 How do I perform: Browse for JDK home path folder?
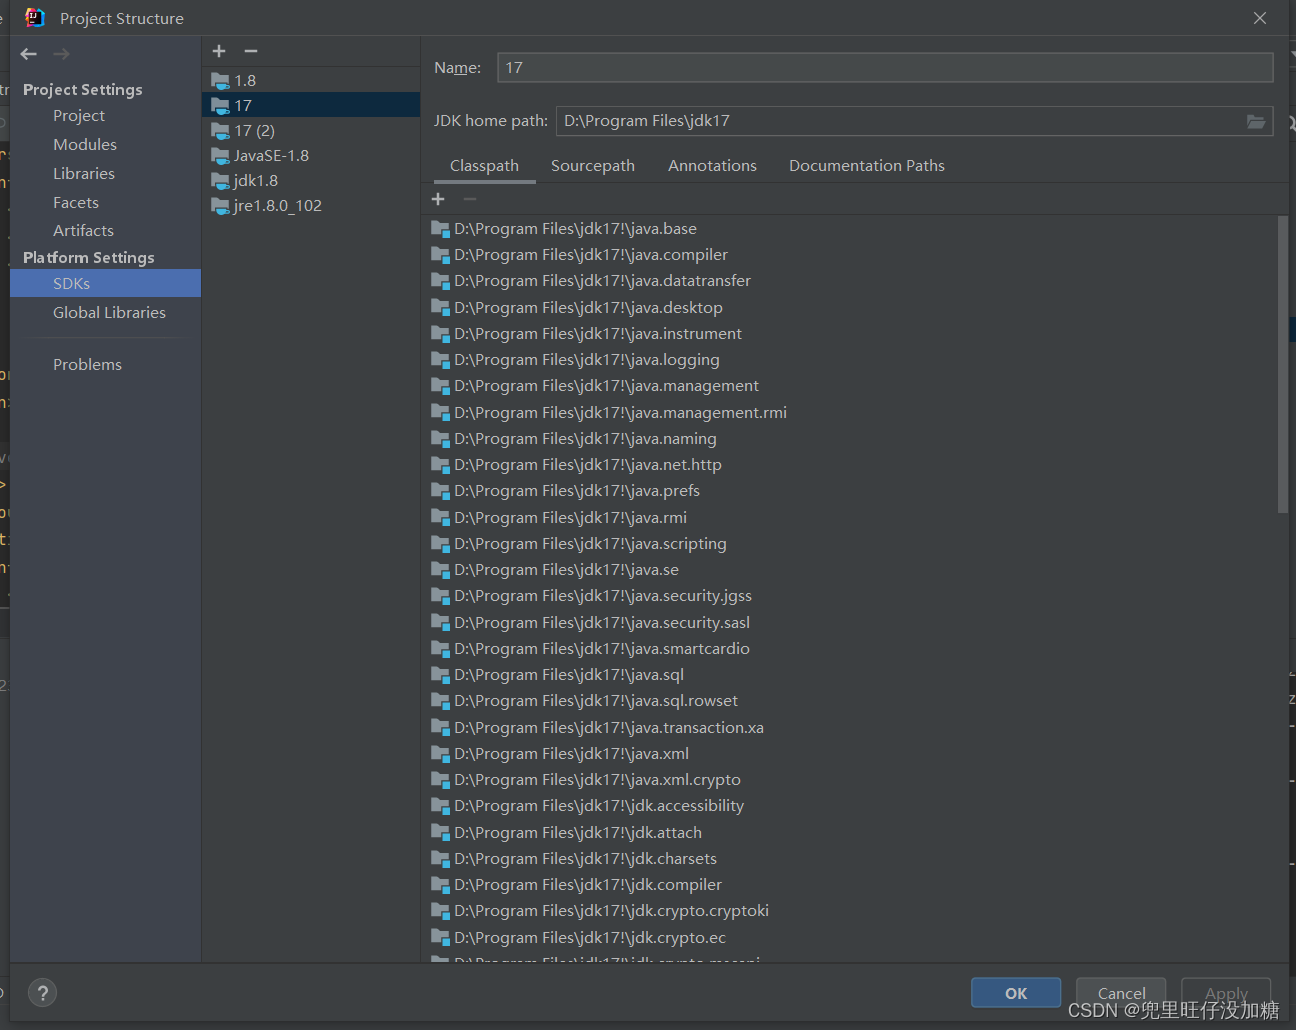(x=1256, y=121)
